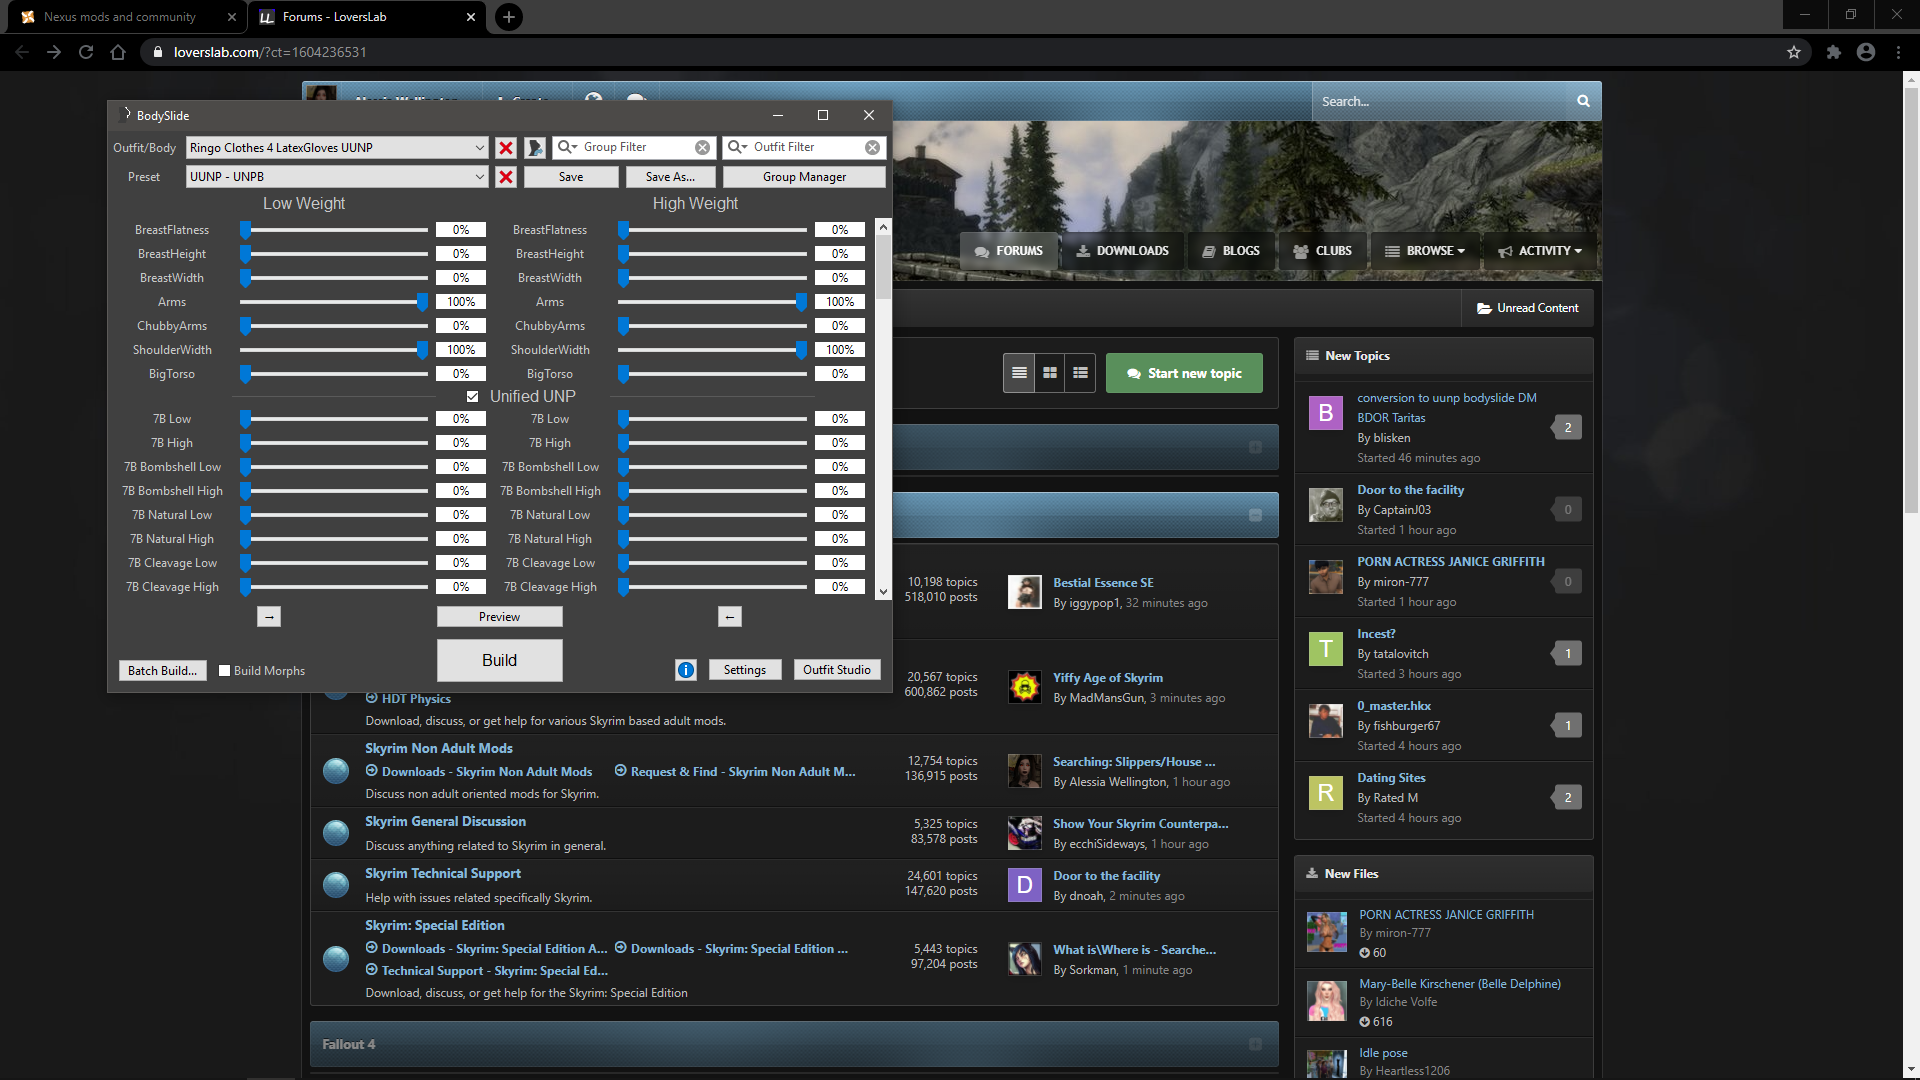Open Group Filter search magnifier menu

click(567, 147)
